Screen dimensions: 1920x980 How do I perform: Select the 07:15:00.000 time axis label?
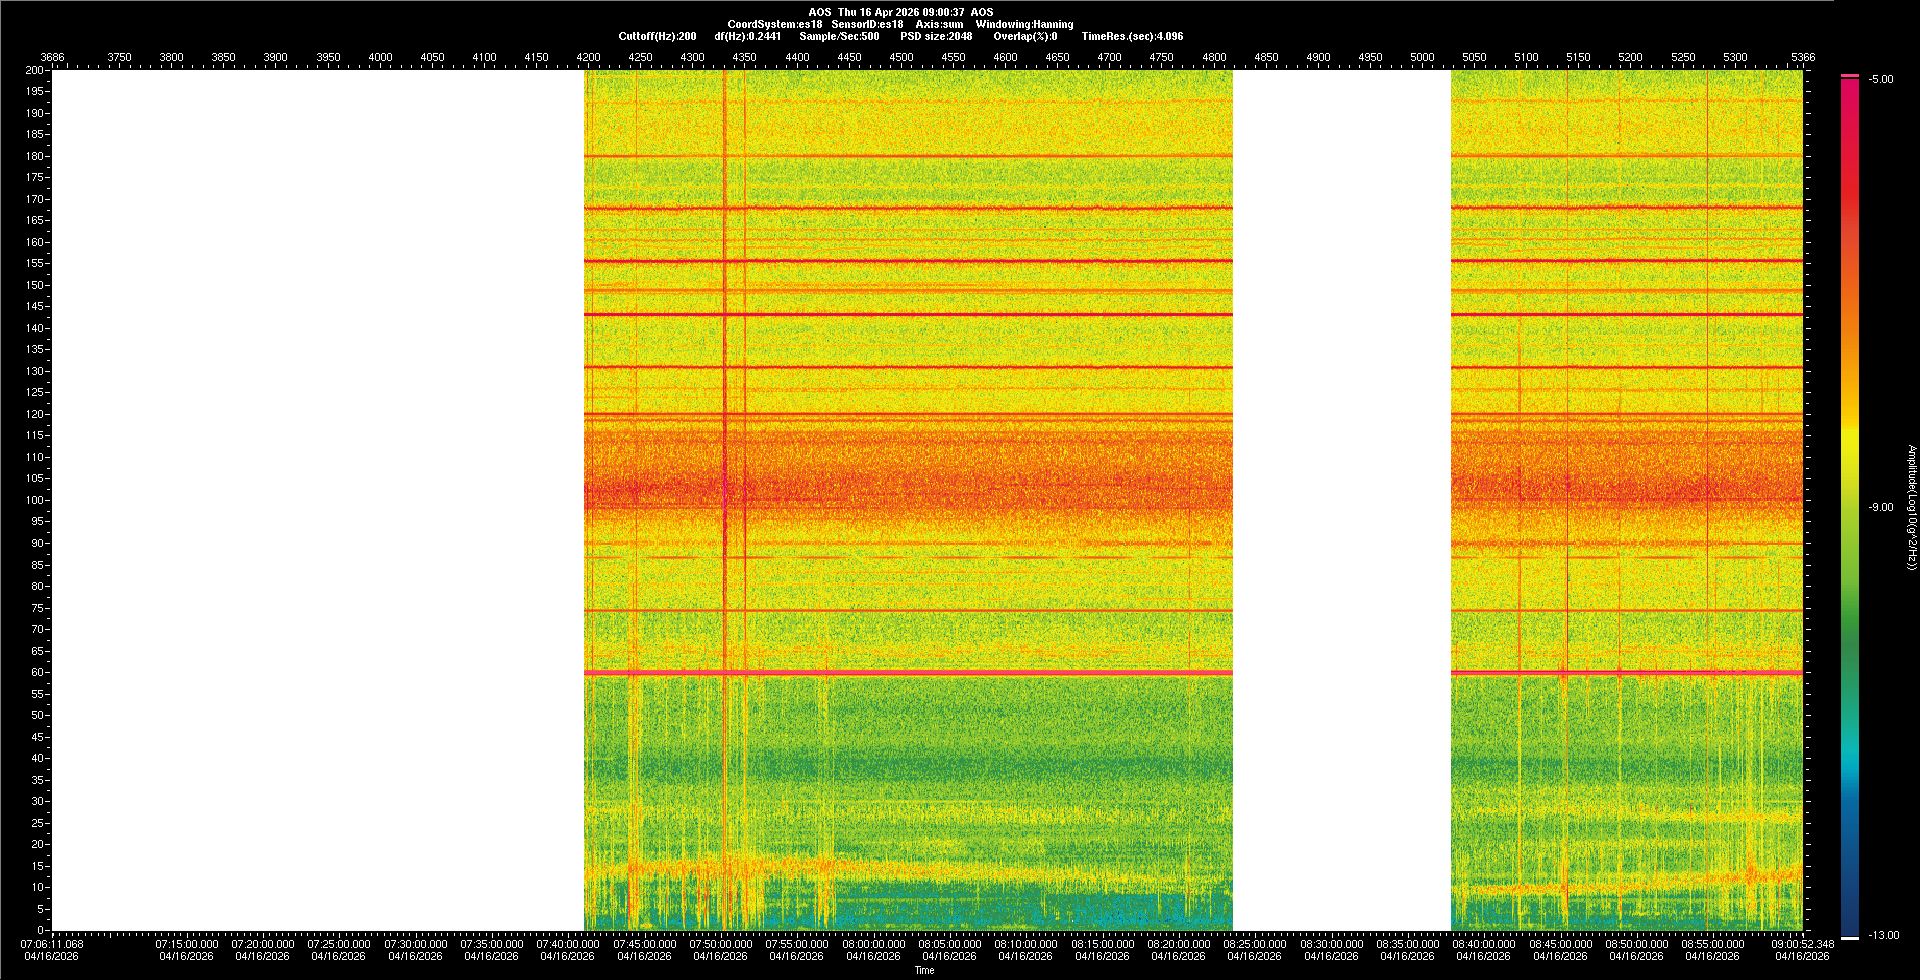tap(186, 944)
